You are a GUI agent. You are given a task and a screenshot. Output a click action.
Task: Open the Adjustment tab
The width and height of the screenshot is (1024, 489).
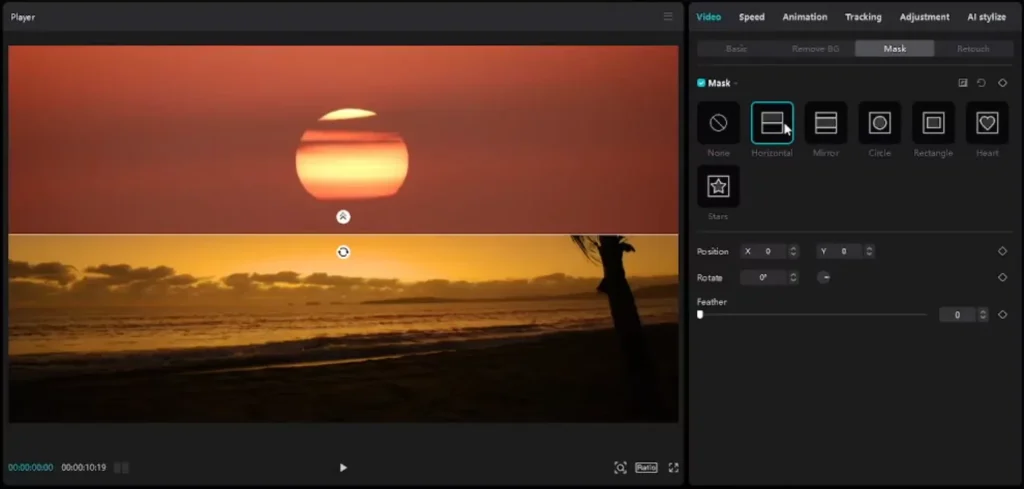click(x=925, y=17)
